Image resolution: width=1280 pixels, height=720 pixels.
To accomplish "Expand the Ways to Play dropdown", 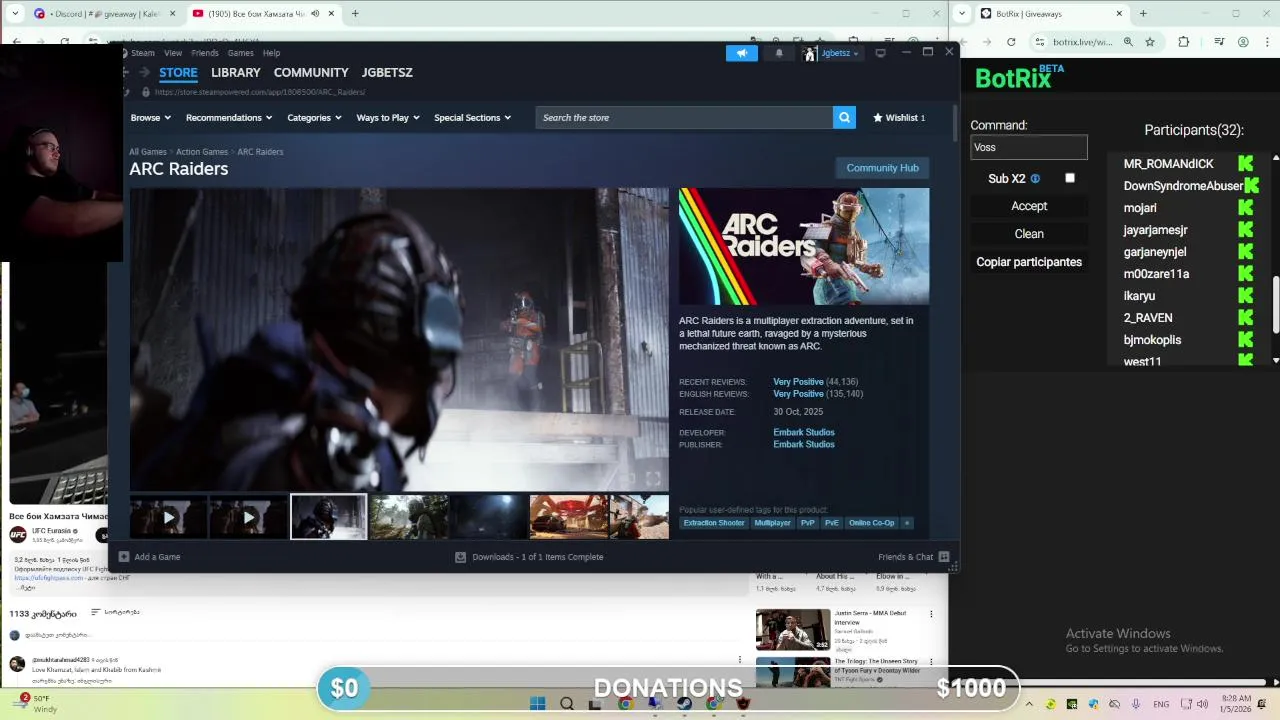I will pyautogui.click(x=388, y=118).
